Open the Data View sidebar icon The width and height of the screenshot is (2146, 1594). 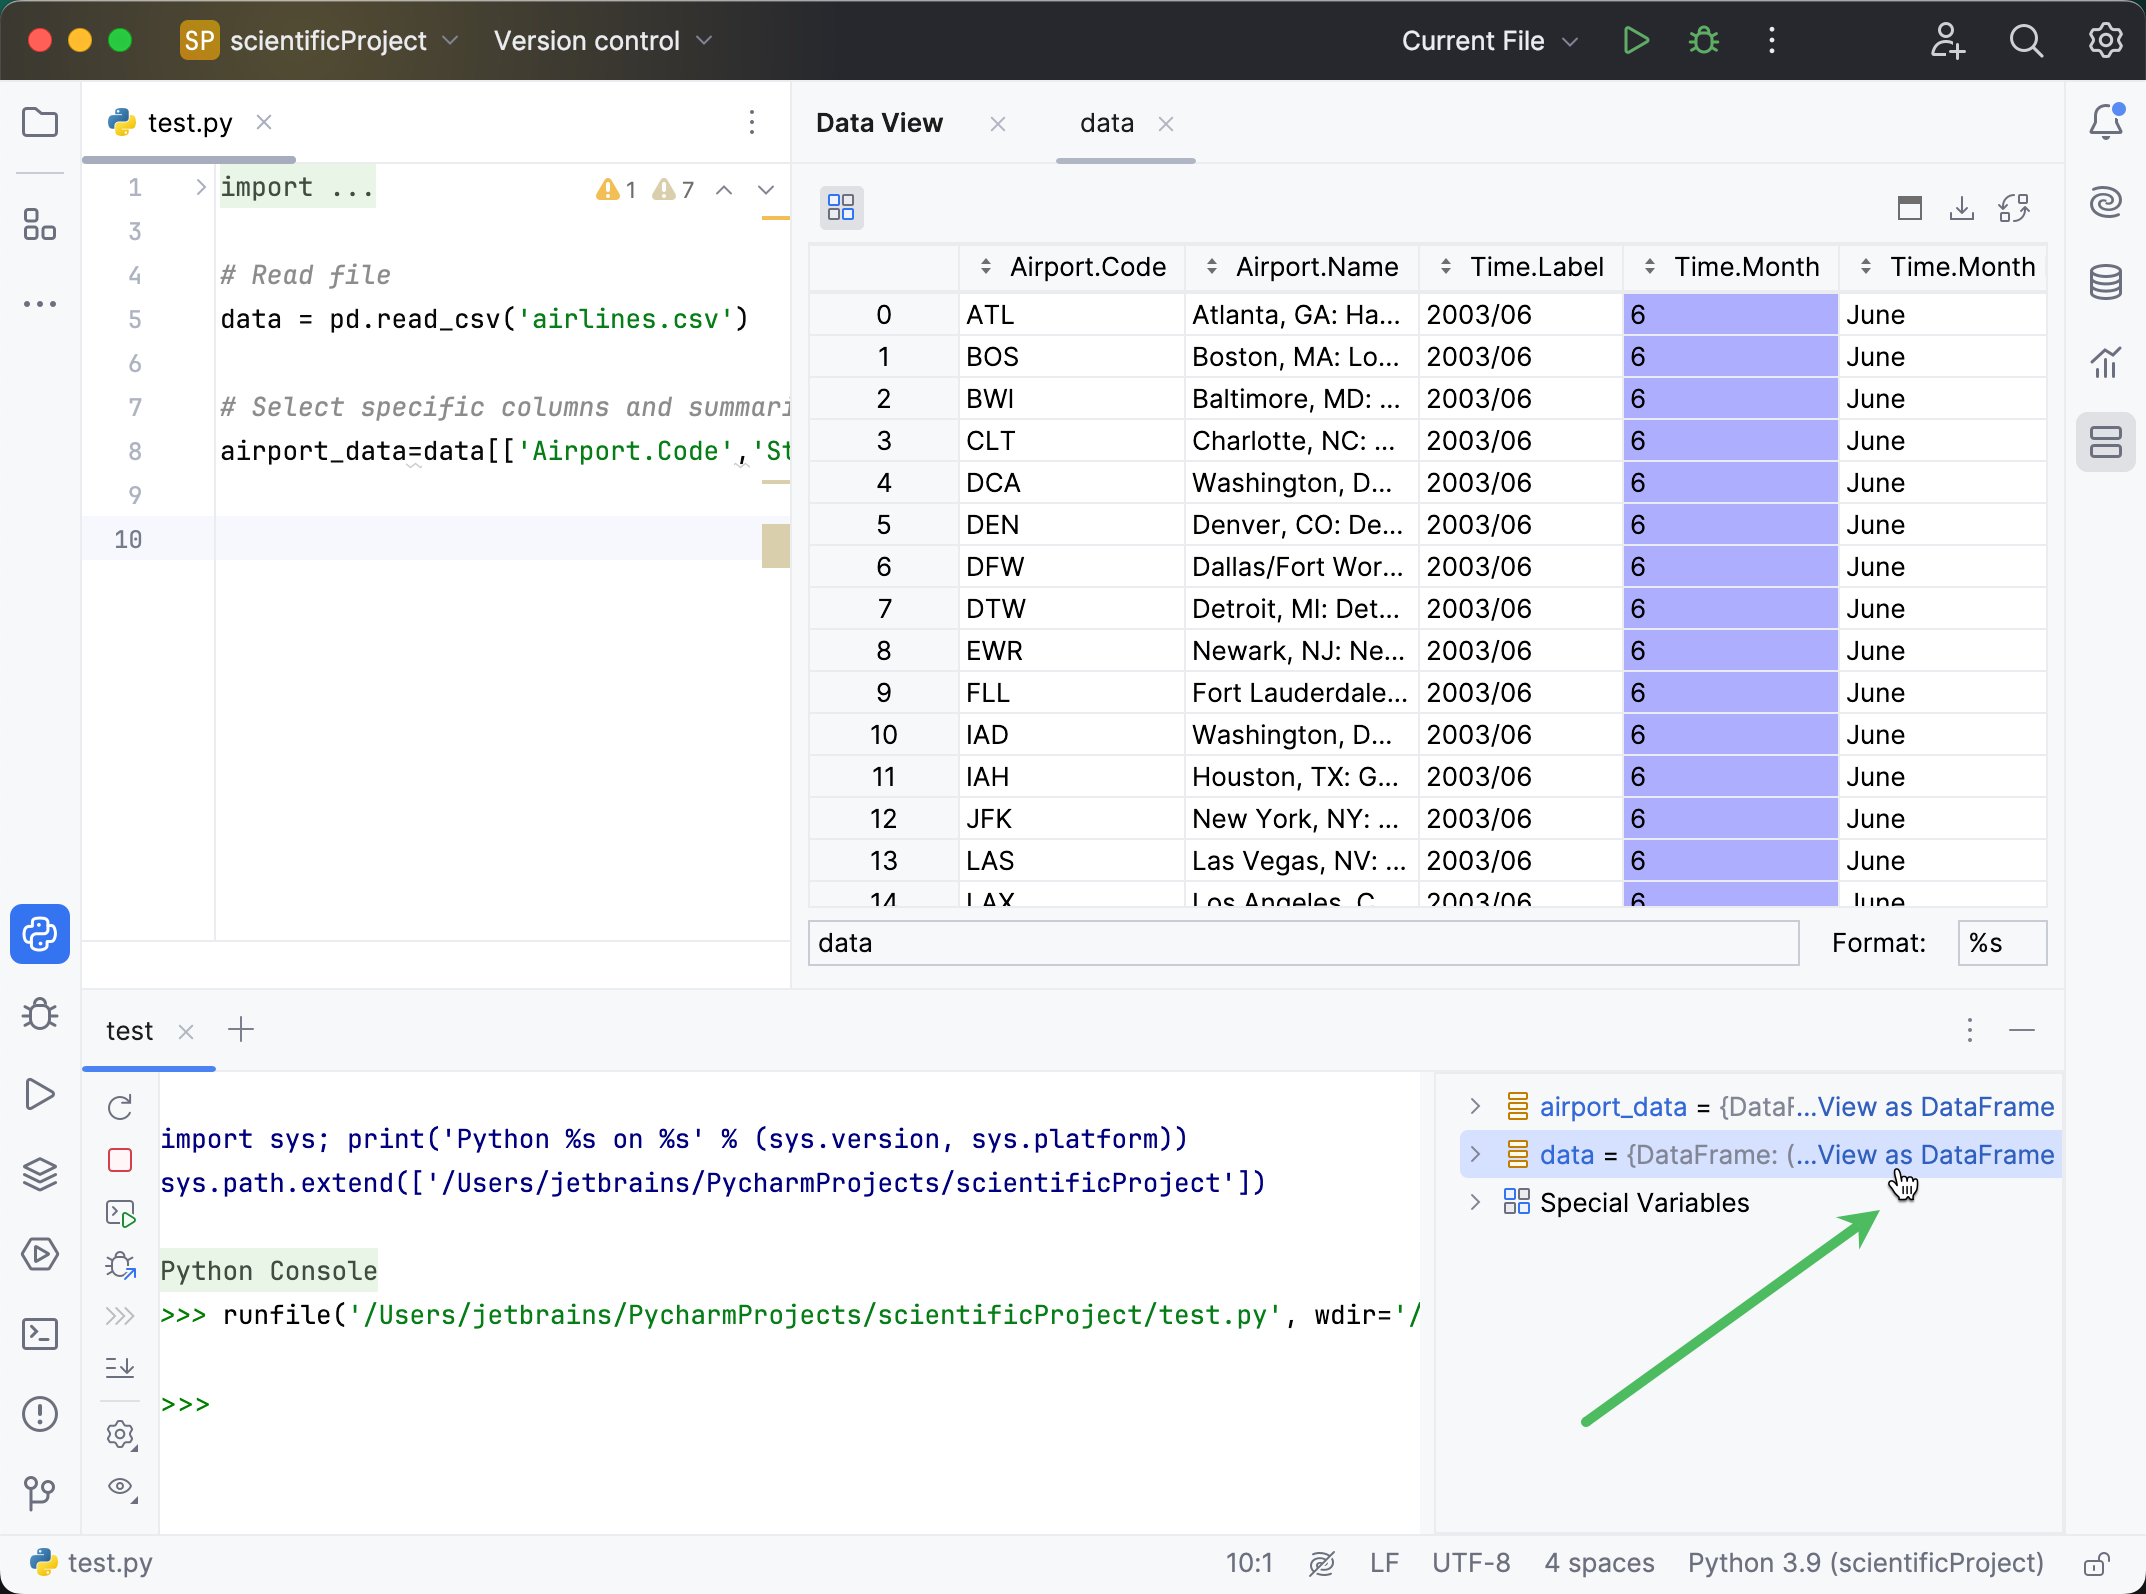(2105, 442)
